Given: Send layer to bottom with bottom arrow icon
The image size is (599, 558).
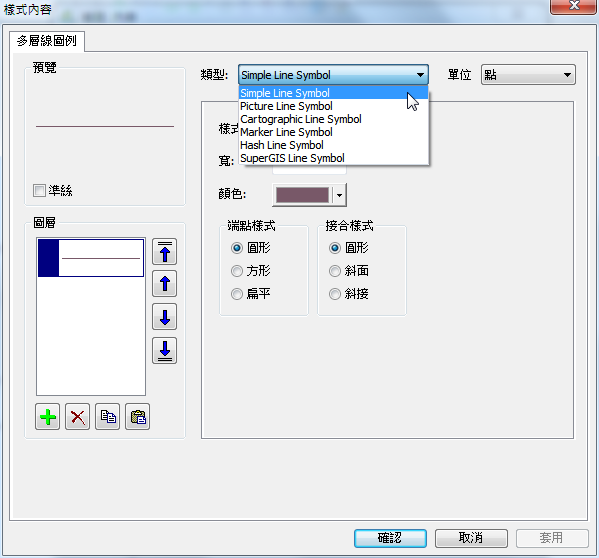Looking at the screenshot, I should pyautogui.click(x=165, y=350).
